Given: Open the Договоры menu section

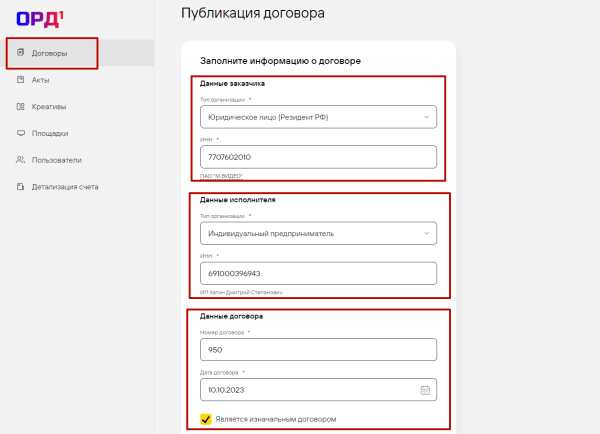Looking at the screenshot, I should point(77,53).
